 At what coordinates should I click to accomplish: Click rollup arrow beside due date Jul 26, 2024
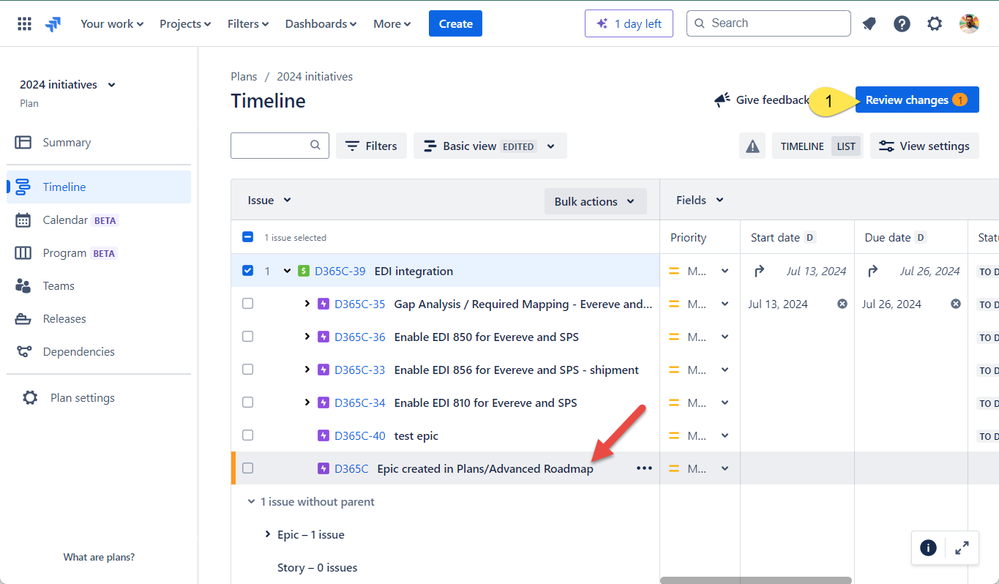coord(873,271)
